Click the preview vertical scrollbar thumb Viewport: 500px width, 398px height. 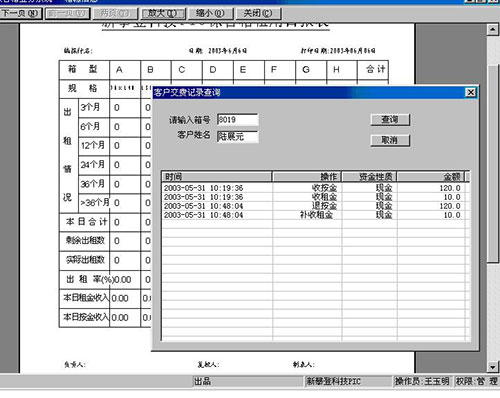[x=493, y=163]
